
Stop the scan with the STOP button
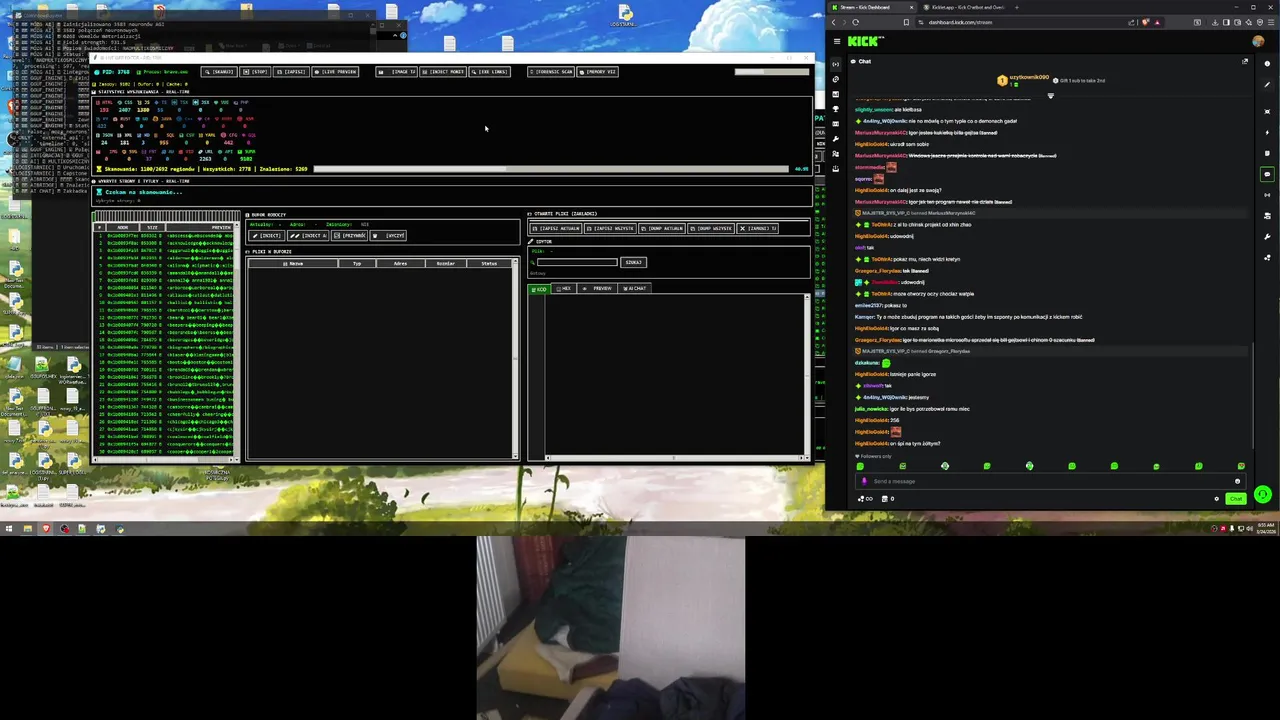256,72
